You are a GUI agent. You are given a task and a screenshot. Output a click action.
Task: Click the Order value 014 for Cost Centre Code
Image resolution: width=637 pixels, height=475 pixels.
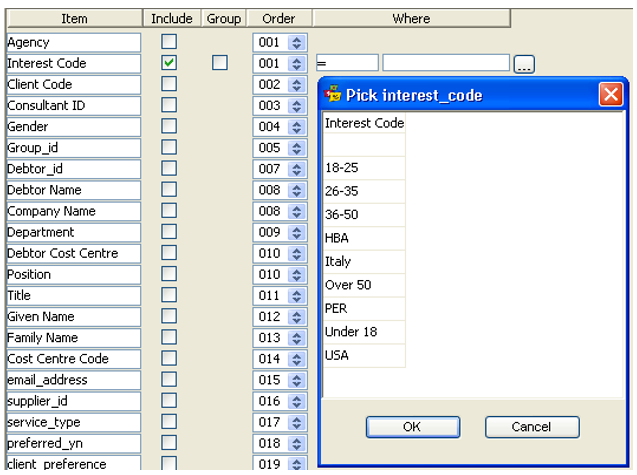(270, 359)
